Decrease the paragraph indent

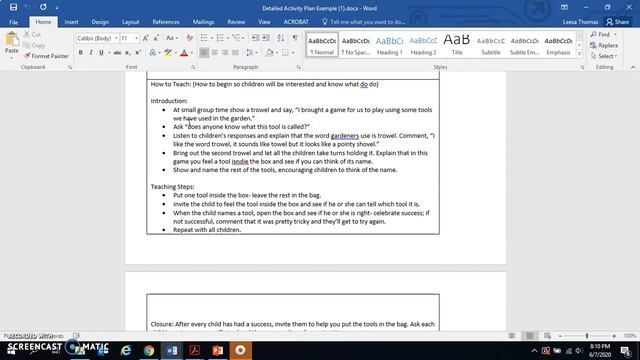256,38
